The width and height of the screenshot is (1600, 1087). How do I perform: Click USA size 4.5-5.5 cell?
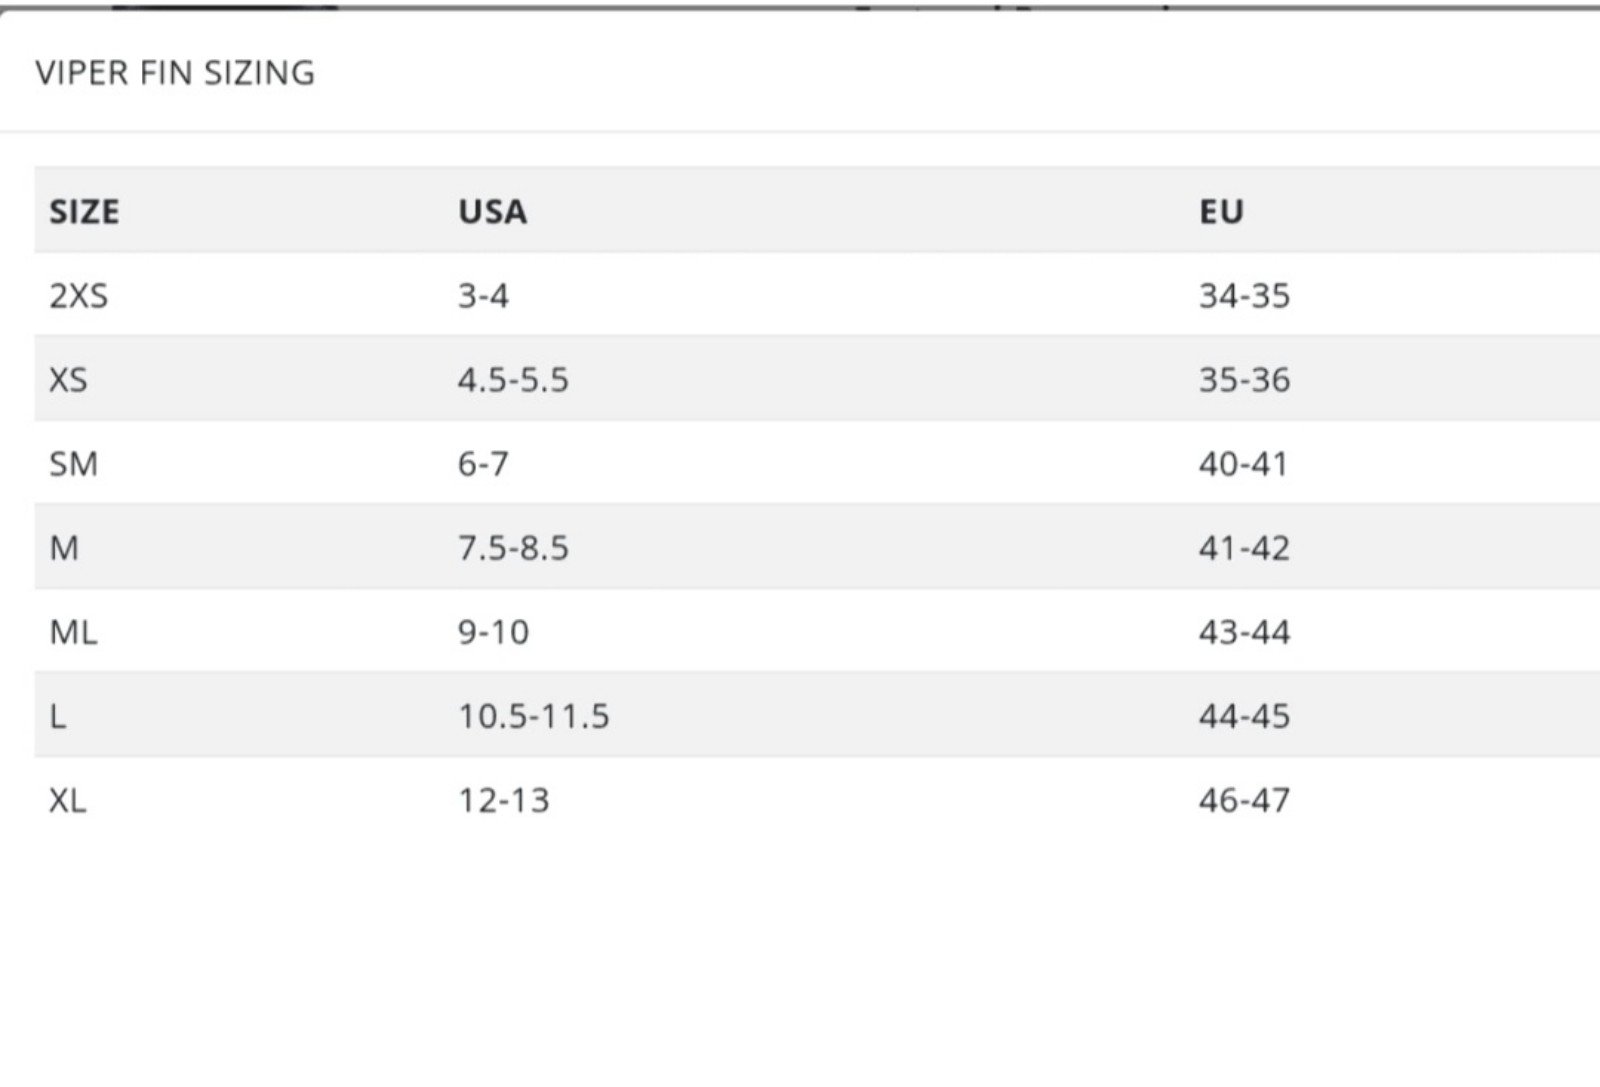click(513, 380)
